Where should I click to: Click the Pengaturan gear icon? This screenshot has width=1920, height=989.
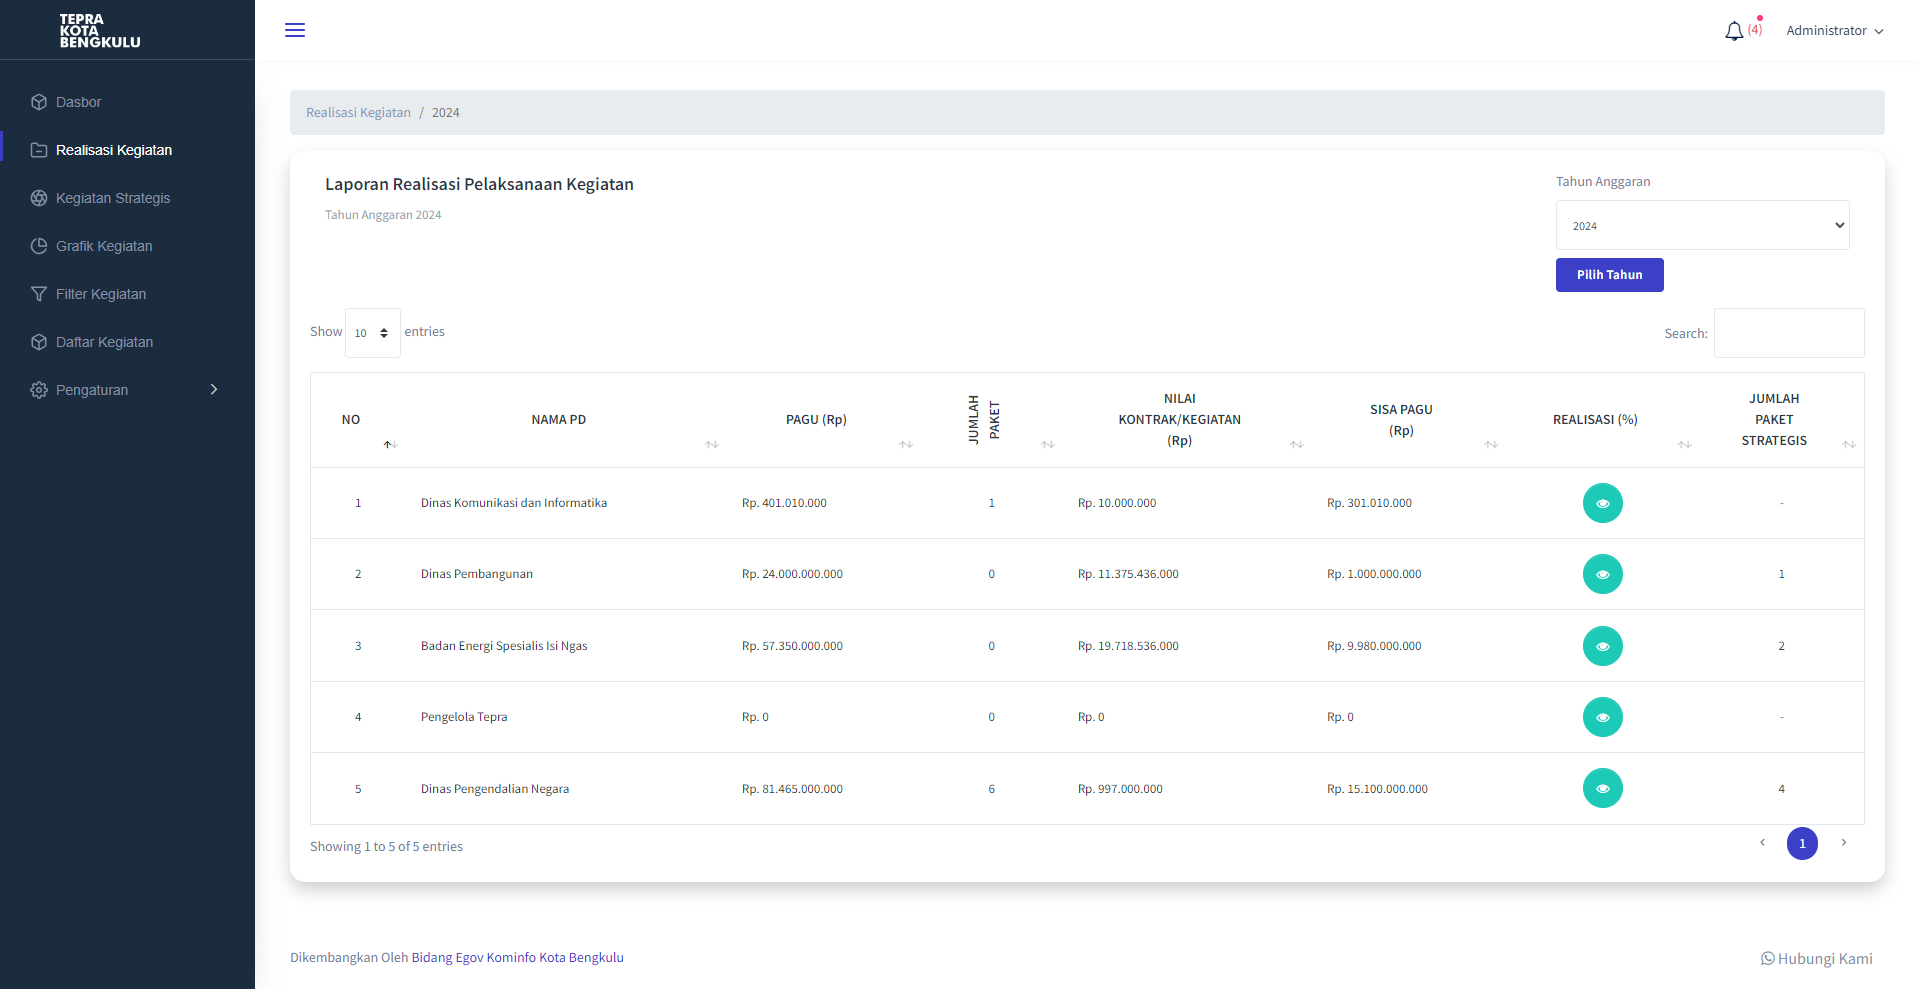tap(39, 390)
